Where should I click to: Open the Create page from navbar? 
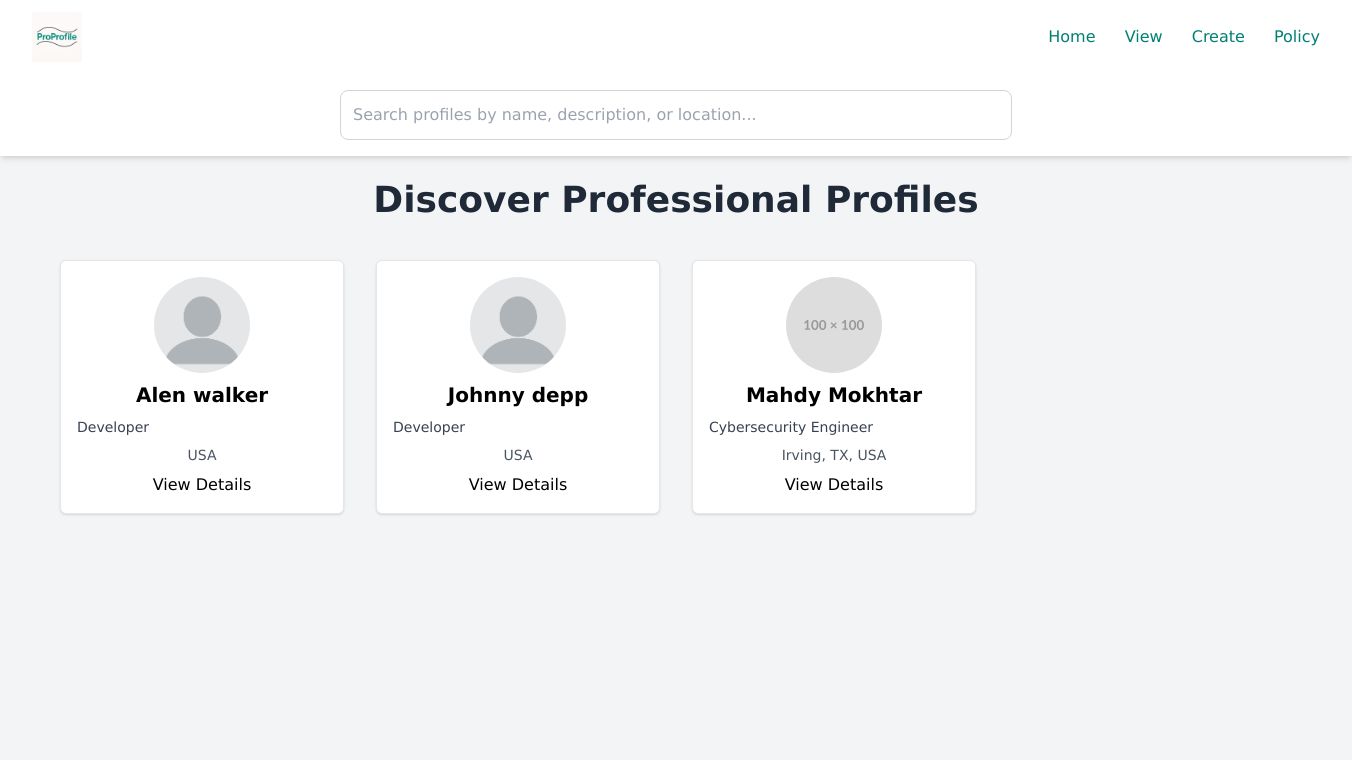[x=1218, y=37]
